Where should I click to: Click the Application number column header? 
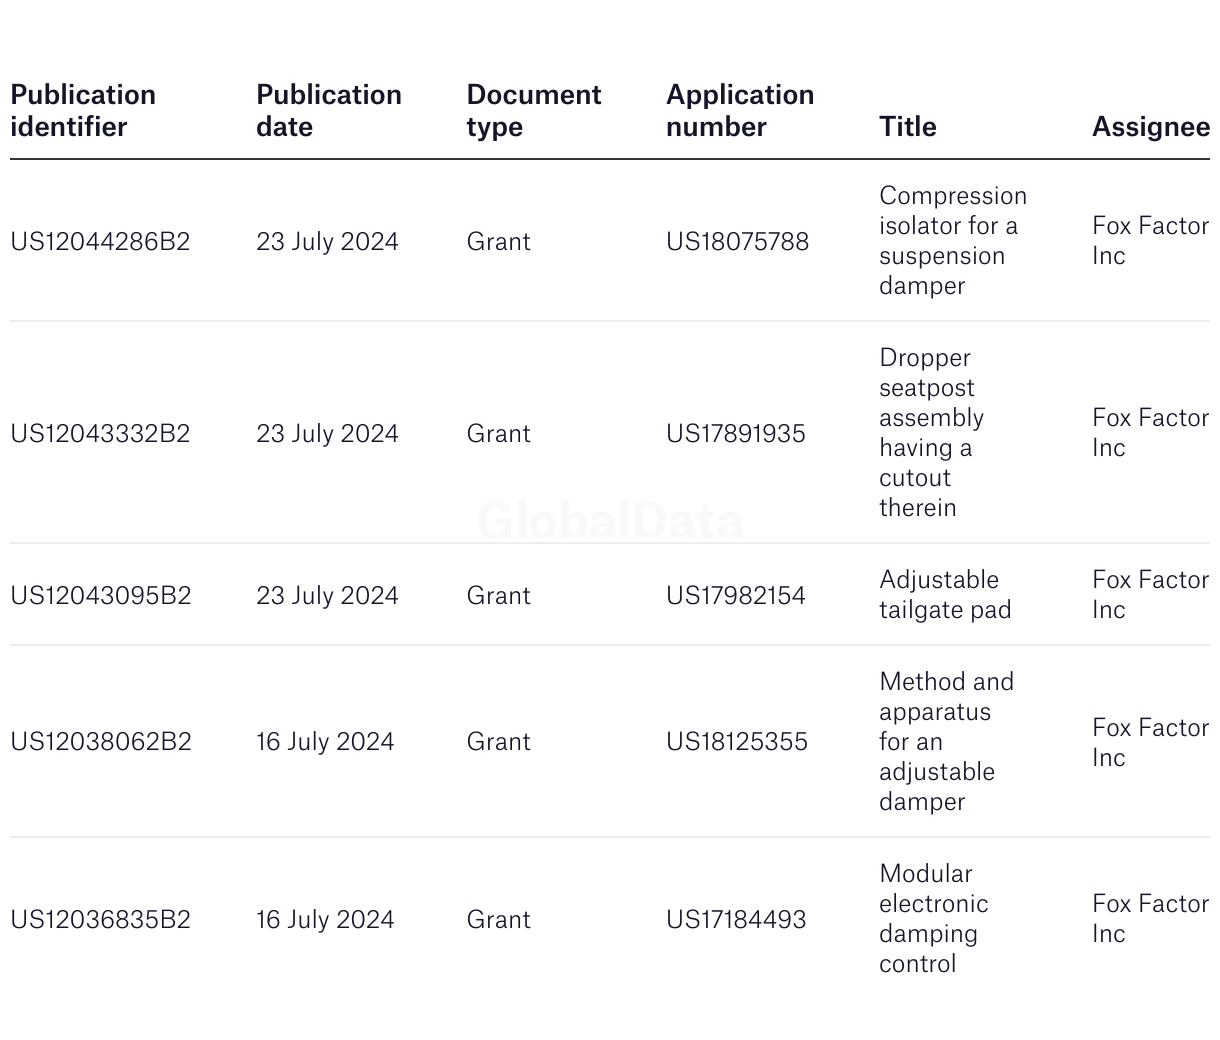(x=740, y=111)
